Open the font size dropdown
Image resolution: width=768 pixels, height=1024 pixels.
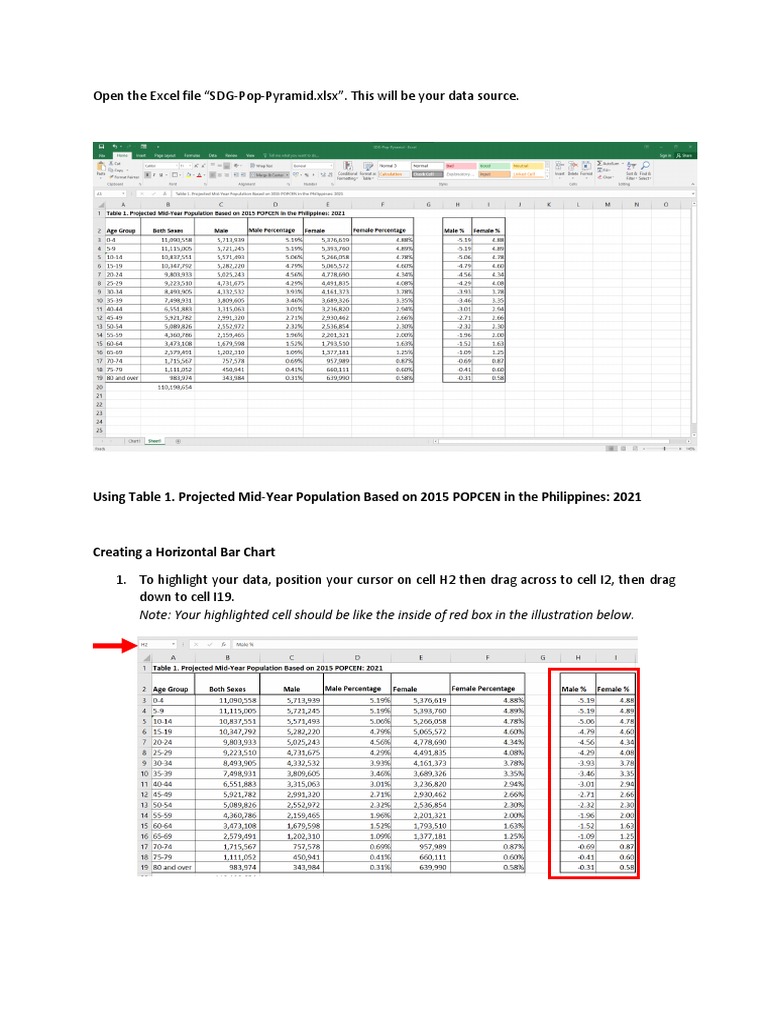tap(190, 166)
